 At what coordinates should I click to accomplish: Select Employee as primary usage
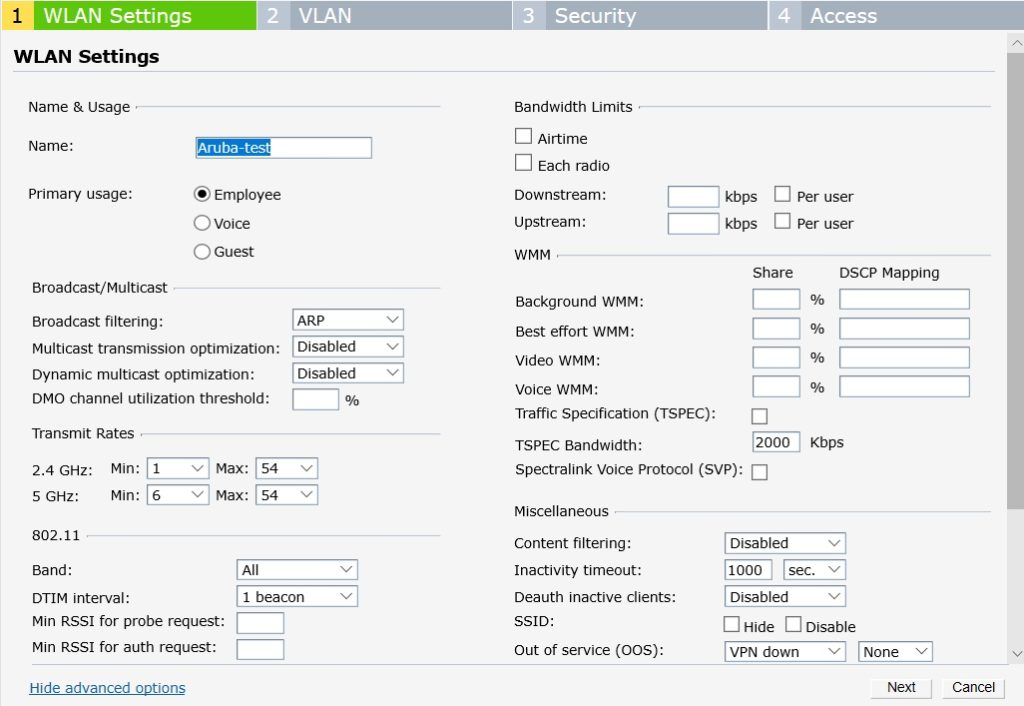[x=202, y=195]
